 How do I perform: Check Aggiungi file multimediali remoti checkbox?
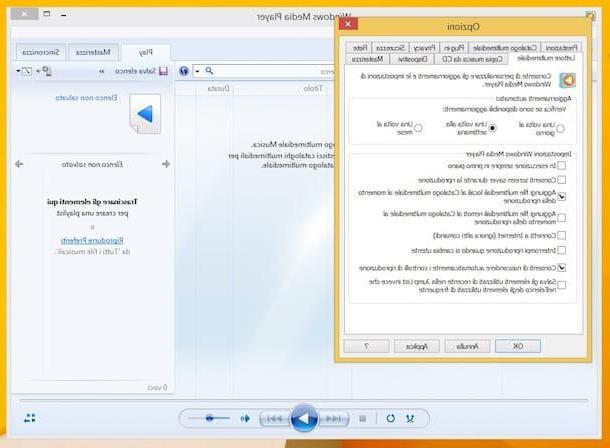click(x=561, y=218)
